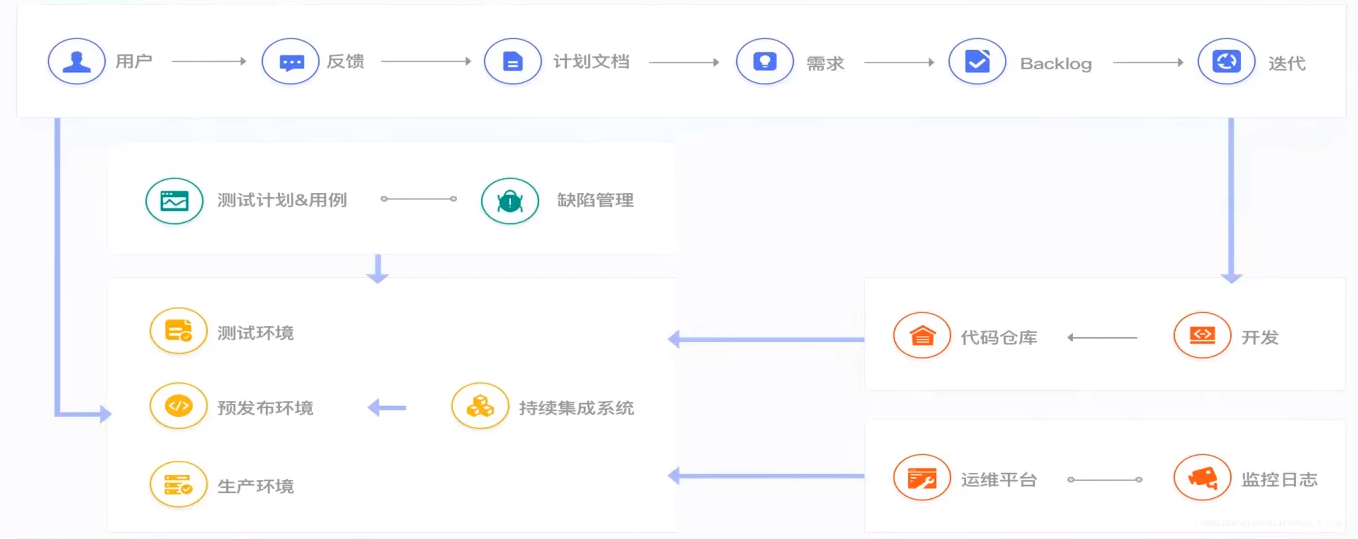Click the 持续集成系统 cubes icon
Screen dimensions: 1358x539
[480, 406]
